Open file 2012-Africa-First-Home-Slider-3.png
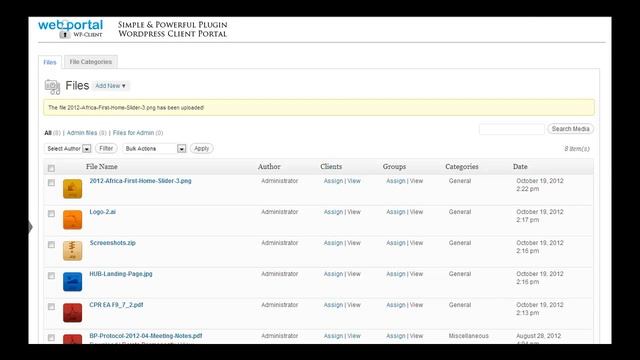The image size is (640, 360). [x=140, y=181]
